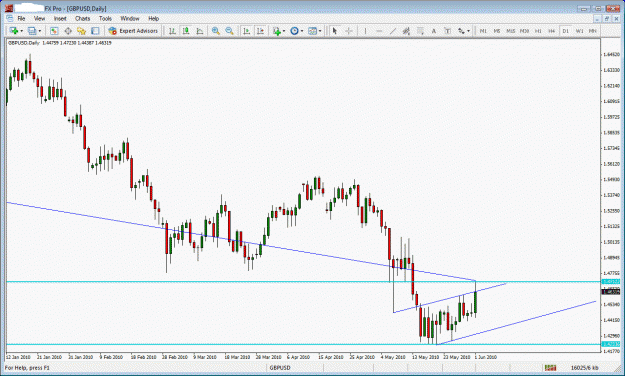Expand dropdown arrow beside Profiles

click(x=39, y=31)
